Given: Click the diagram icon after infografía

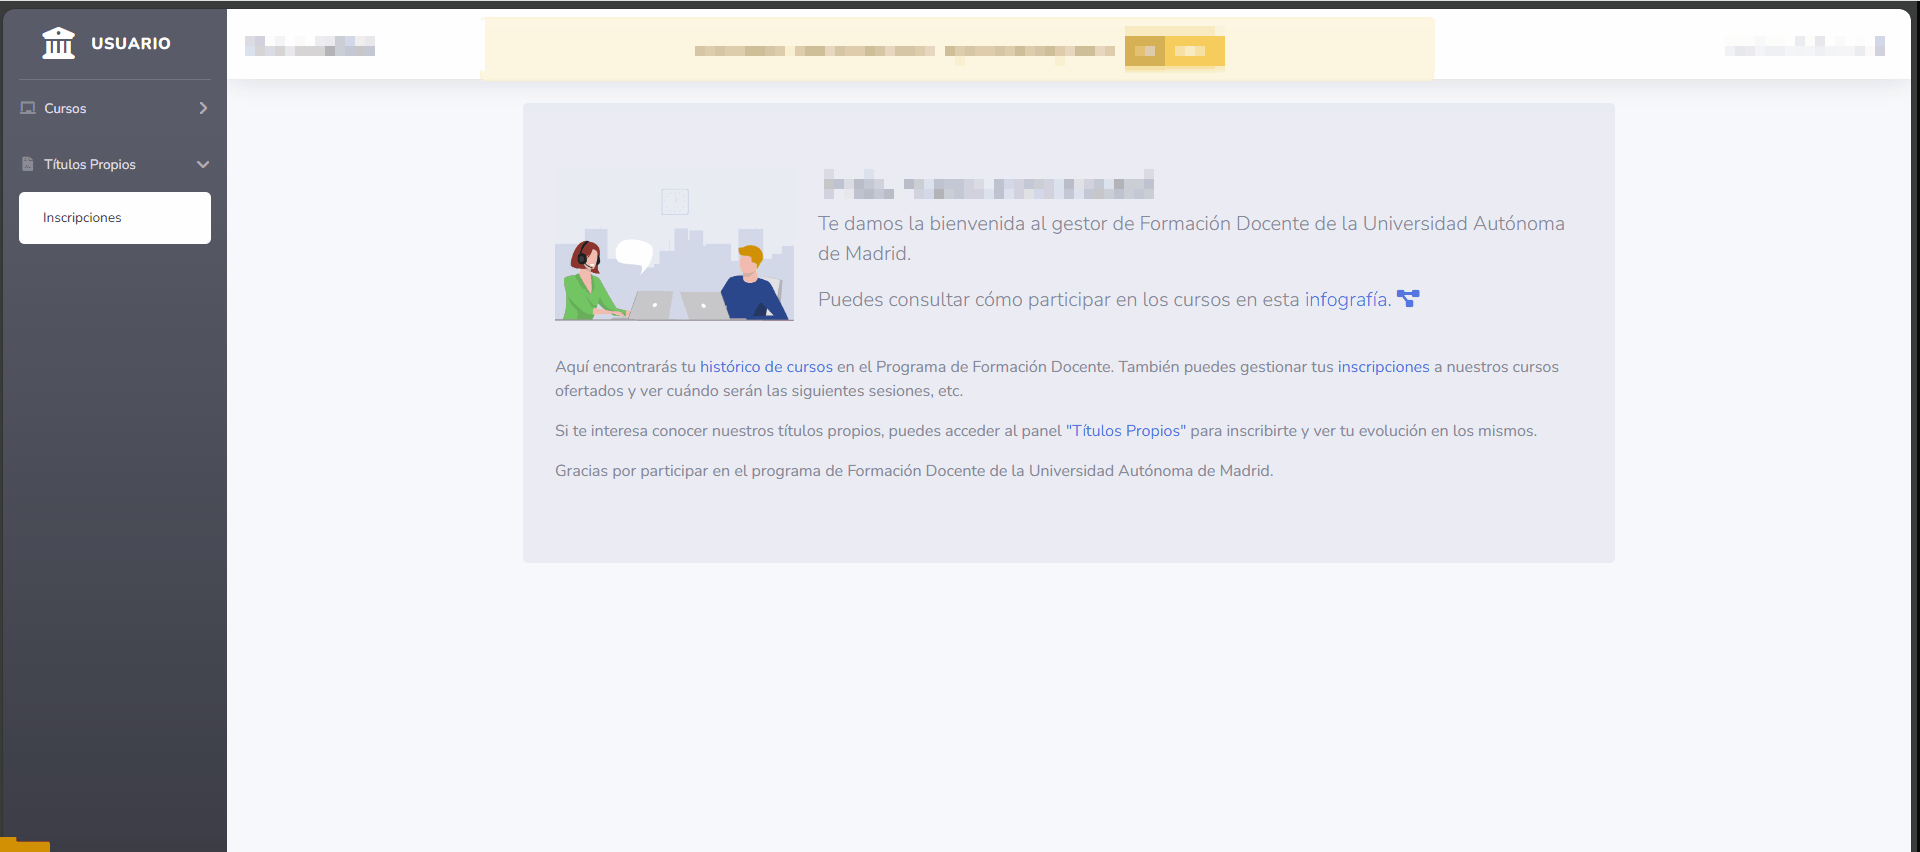Looking at the screenshot, I should point(1408,299).
